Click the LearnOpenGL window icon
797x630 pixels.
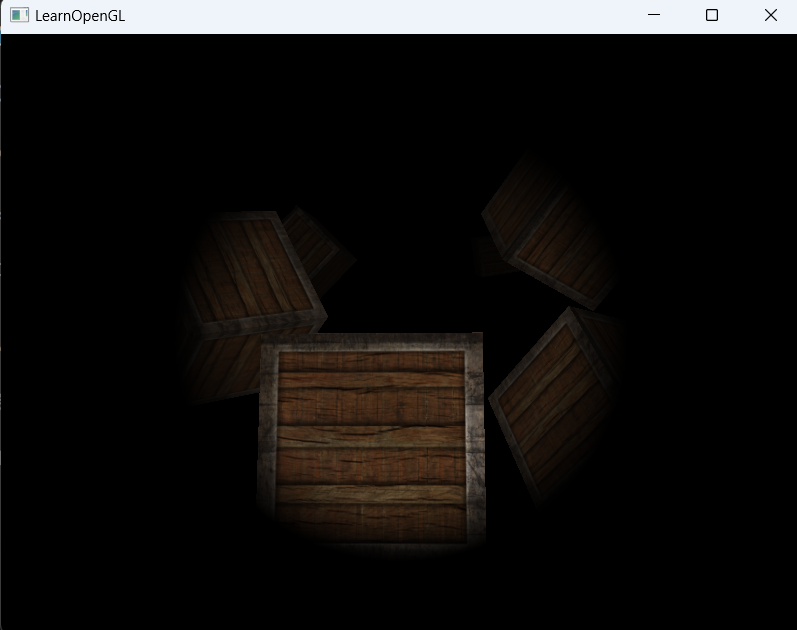(19, 16)
